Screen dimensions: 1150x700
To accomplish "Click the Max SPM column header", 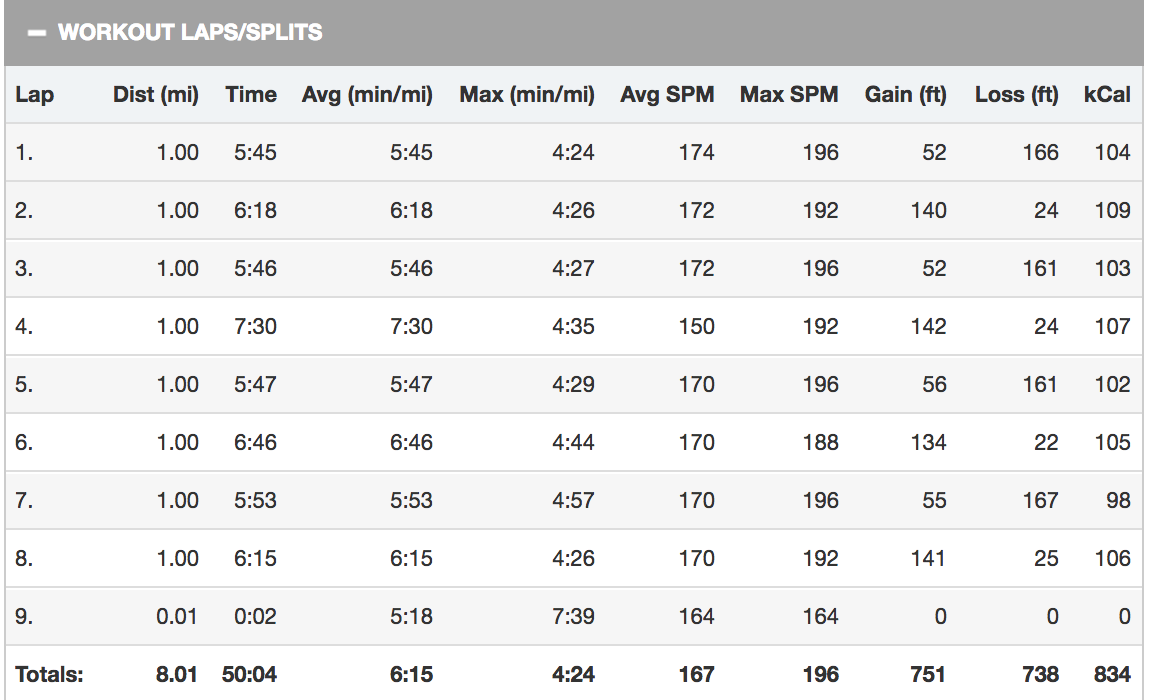I will pos(789,95).
